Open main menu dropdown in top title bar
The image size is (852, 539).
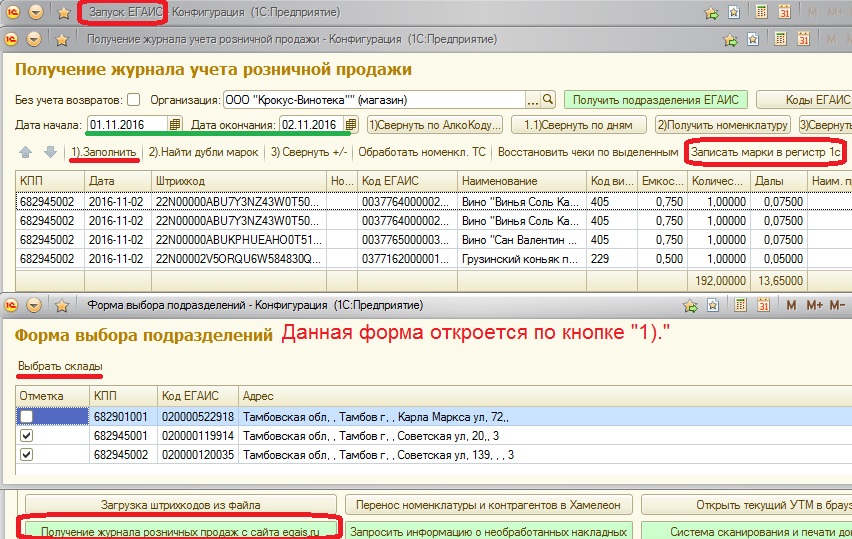pyautogui.click(x=36, y=13)
